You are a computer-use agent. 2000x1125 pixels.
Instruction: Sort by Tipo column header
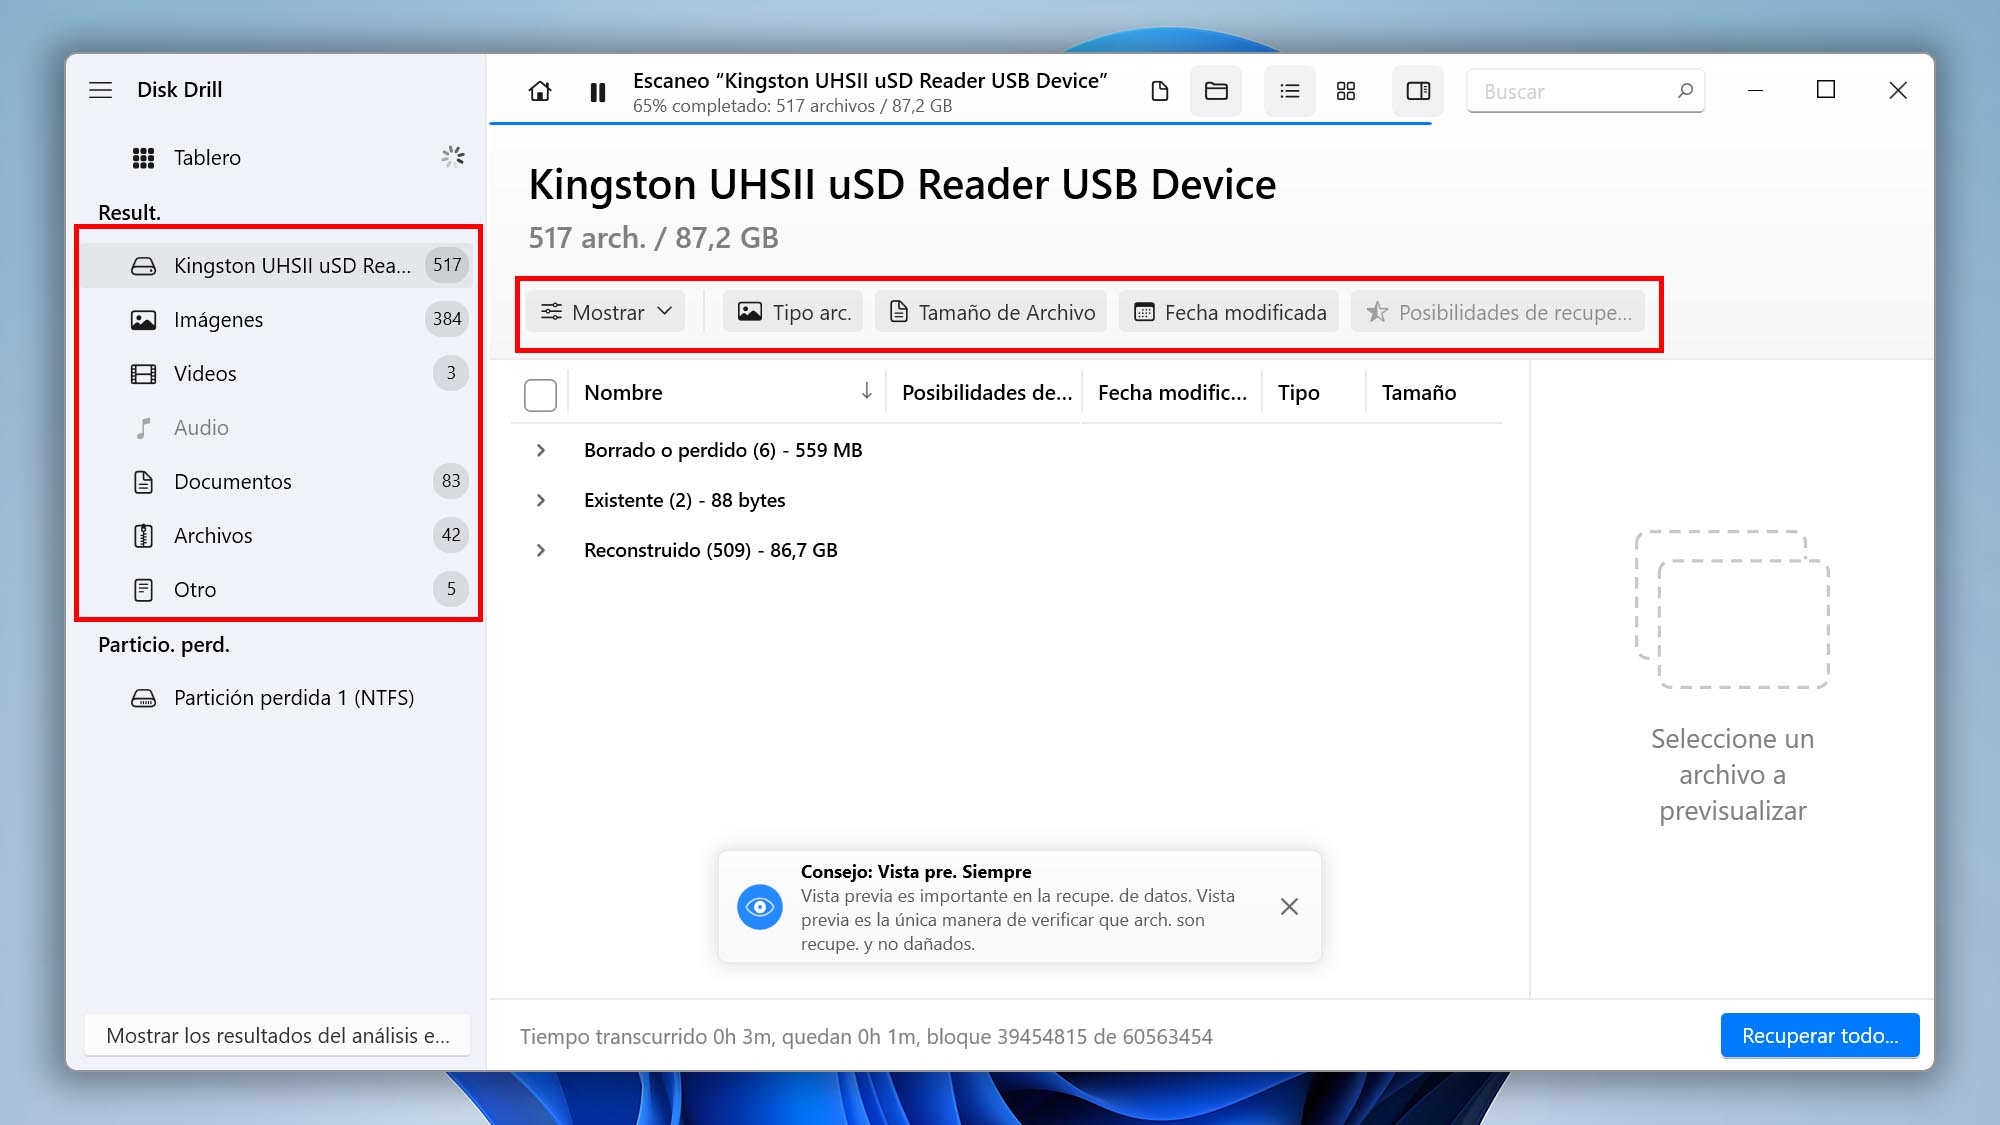(x=1298, y=392)
